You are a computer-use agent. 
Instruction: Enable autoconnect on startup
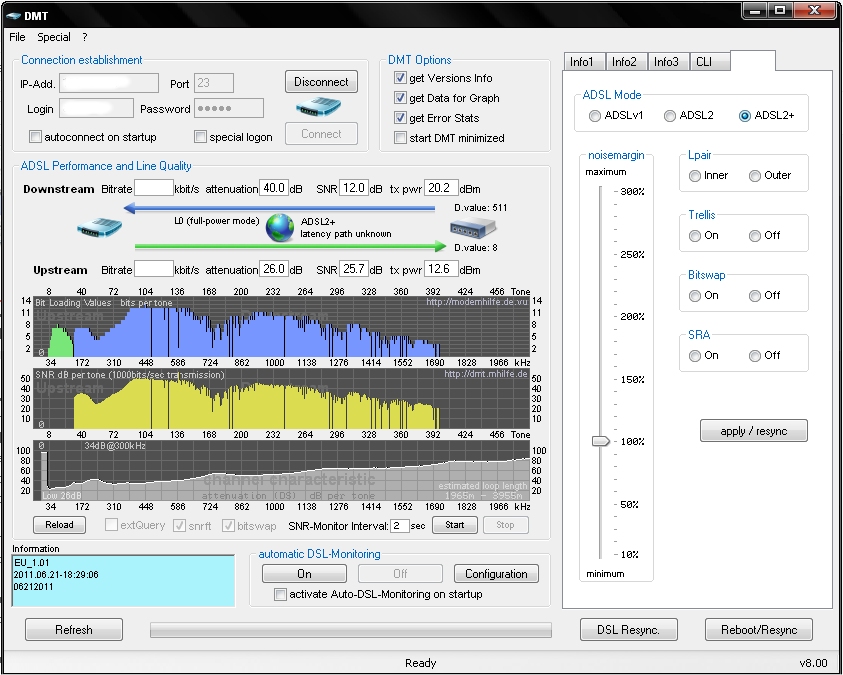[35, 137]
